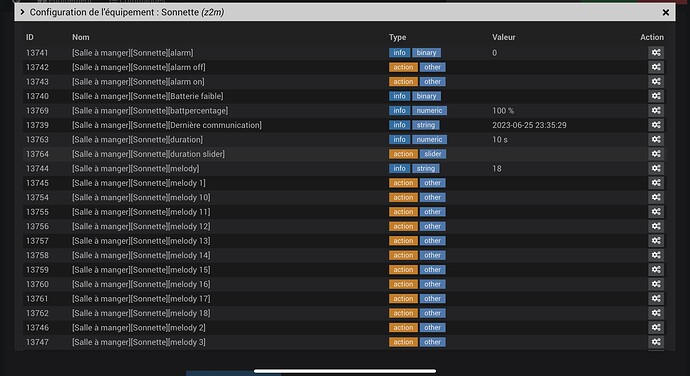The width and height of the screenshot is (690, 376).
Task: Click the orange action tag for melody 10
Action: coord(403,197)
